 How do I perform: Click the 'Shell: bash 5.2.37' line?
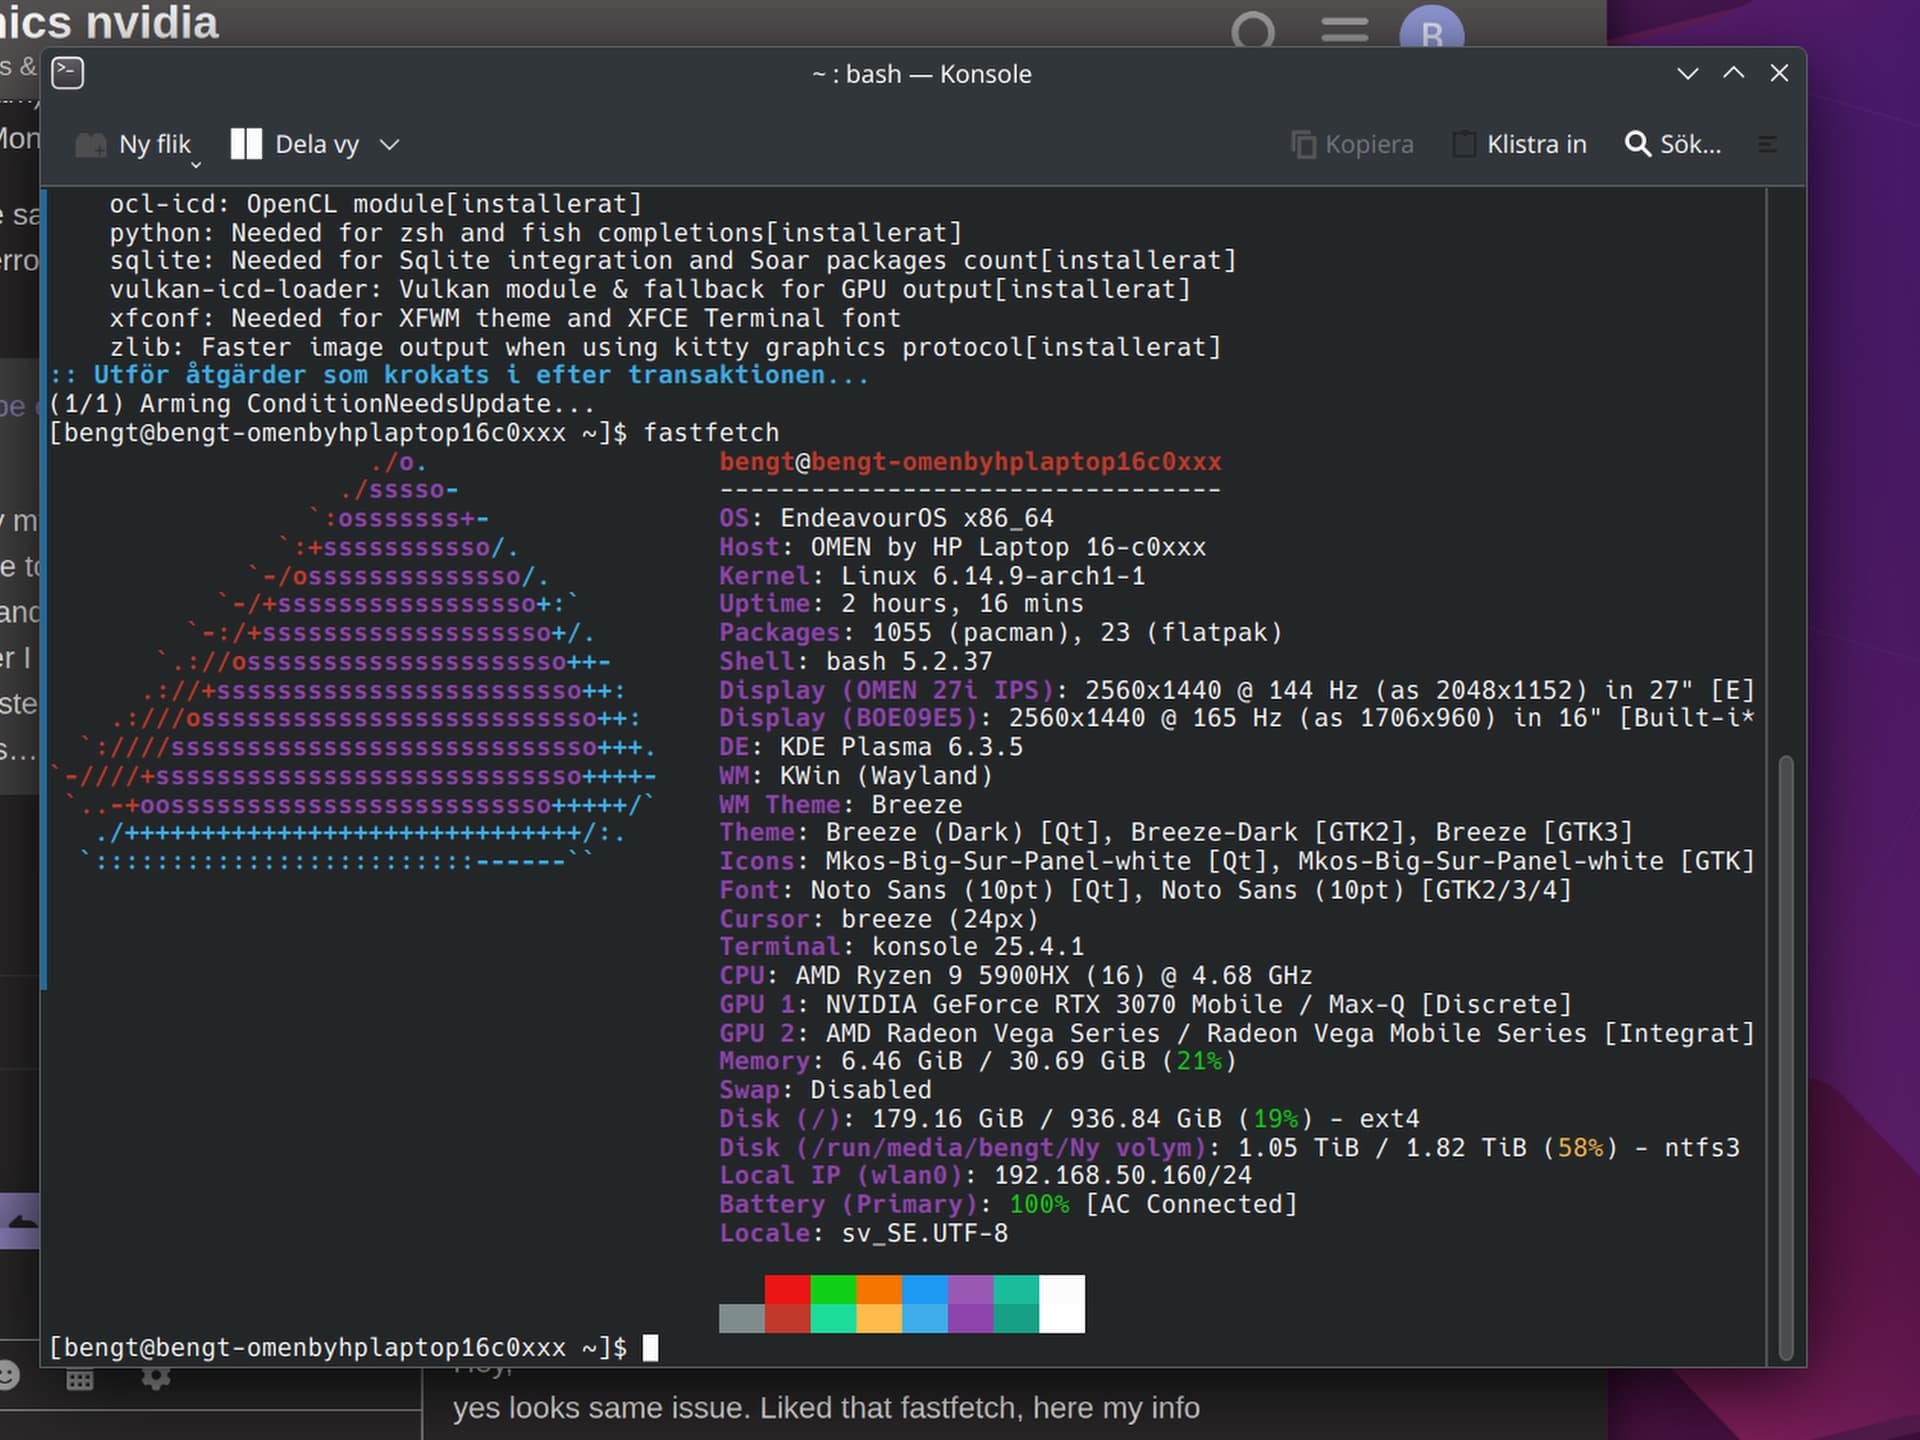pos(856,661)
